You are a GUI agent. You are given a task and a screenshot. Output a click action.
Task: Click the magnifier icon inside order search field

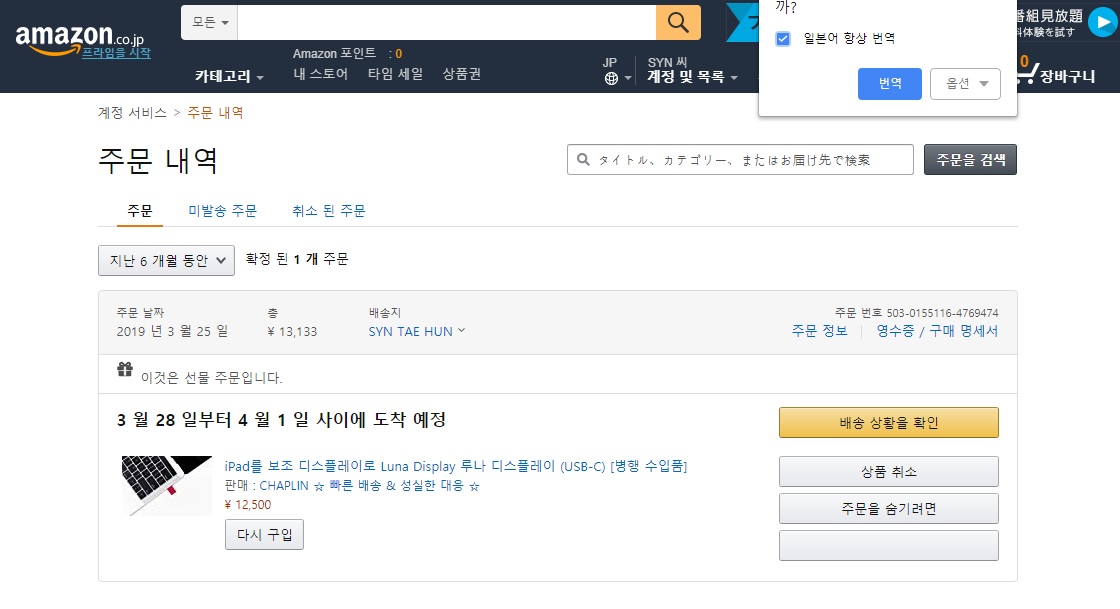584,160
